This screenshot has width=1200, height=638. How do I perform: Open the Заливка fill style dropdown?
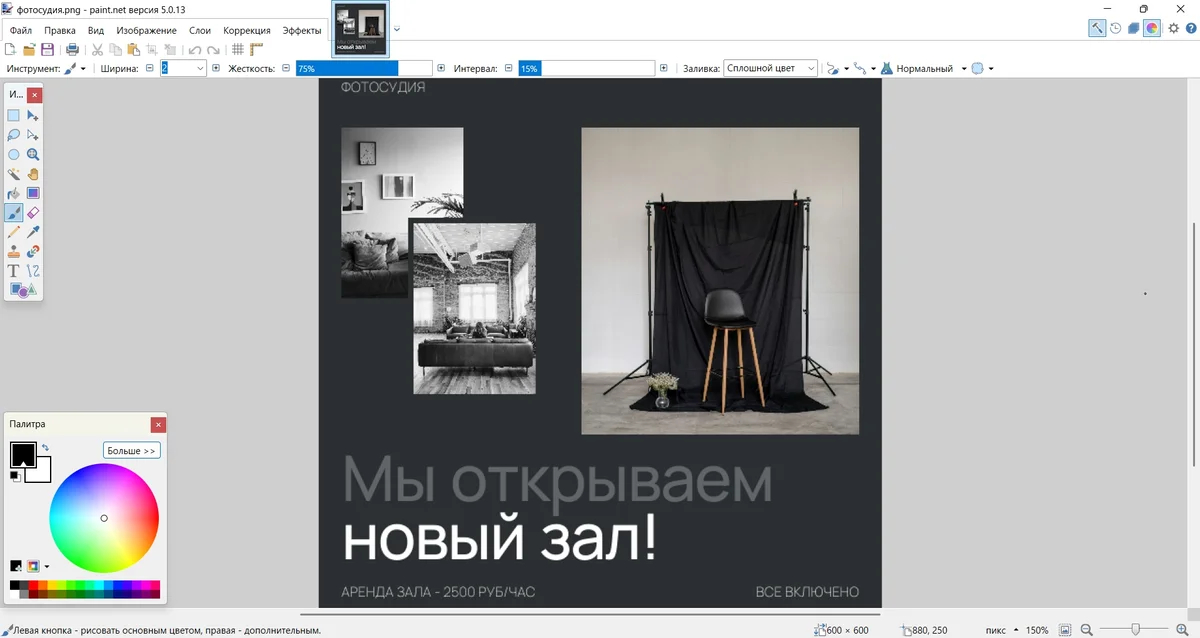tap(770, 68)
